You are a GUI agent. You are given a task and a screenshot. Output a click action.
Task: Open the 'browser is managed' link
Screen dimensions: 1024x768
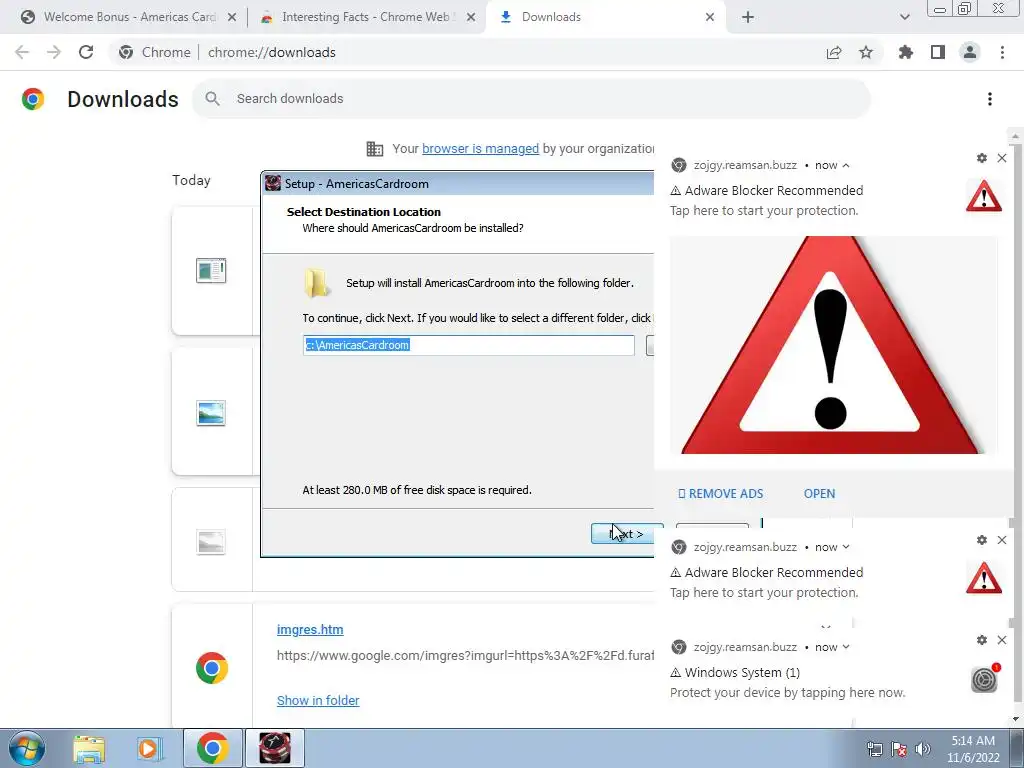480,149
